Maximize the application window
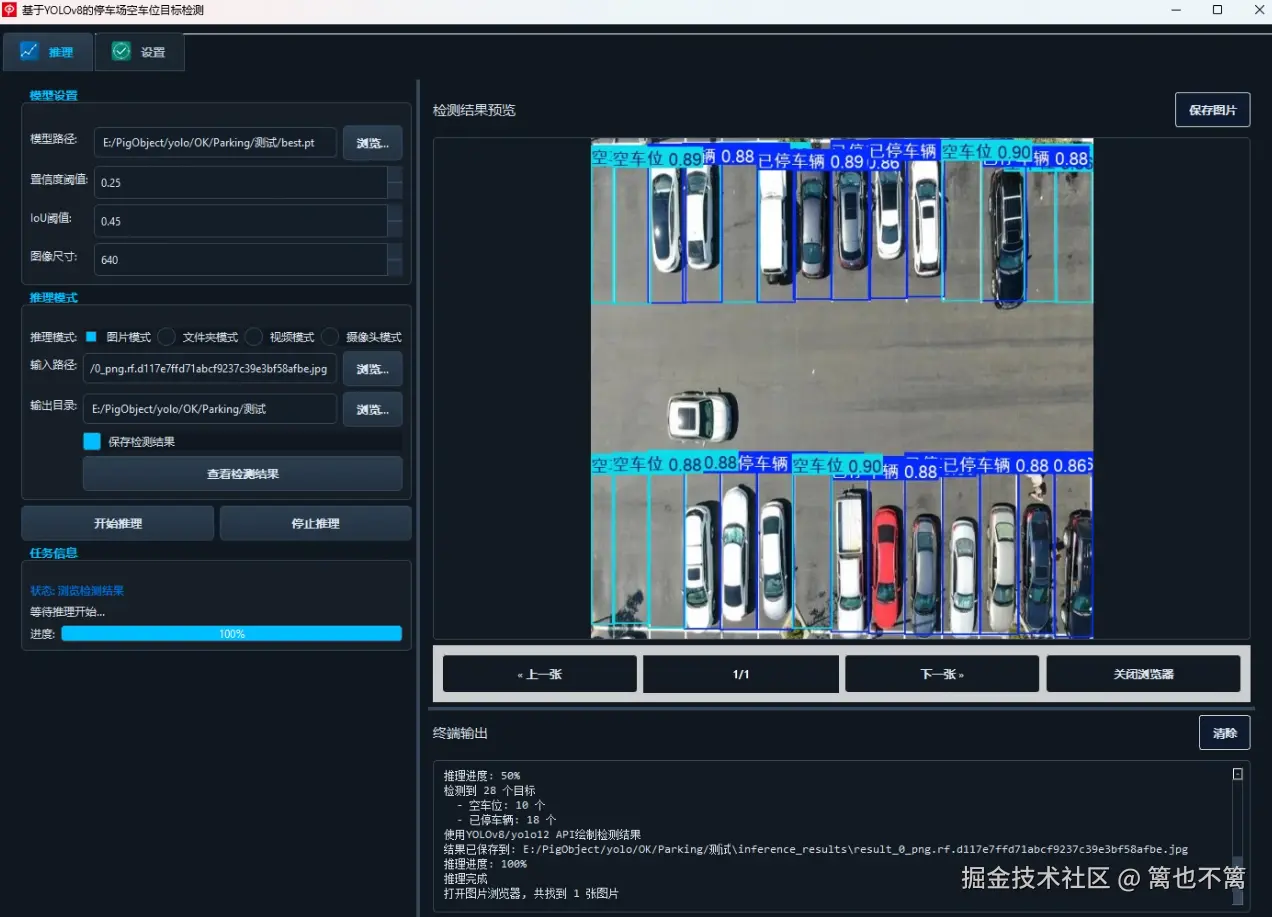1272x917 pixels. coord(1217,10)
